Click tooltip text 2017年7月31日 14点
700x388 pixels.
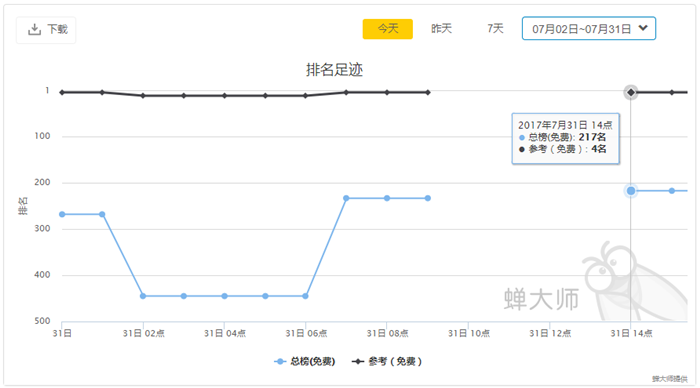(565, 125)
